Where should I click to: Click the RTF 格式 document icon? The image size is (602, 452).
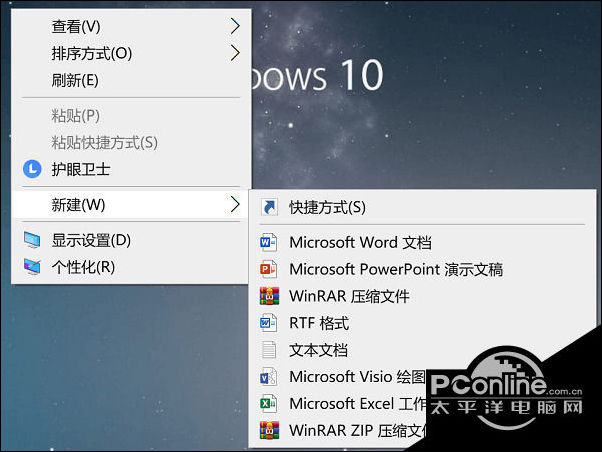coord(268,323)
